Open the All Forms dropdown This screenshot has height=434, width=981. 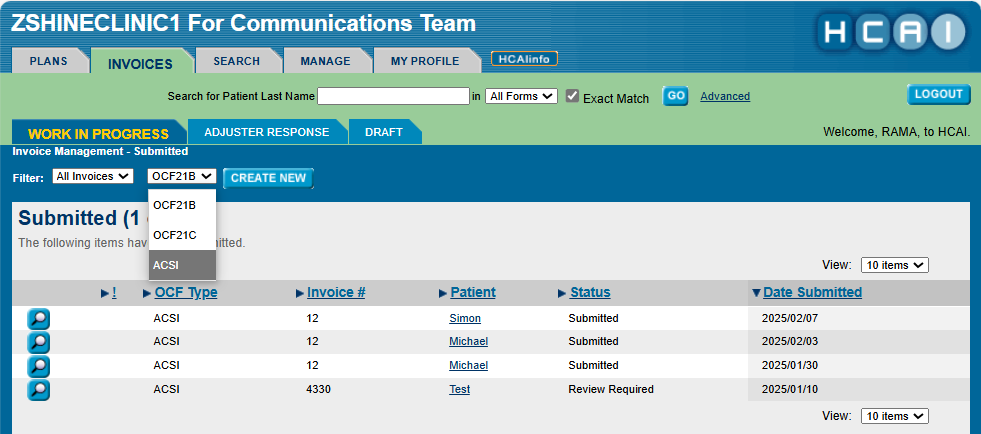[521, 96]
